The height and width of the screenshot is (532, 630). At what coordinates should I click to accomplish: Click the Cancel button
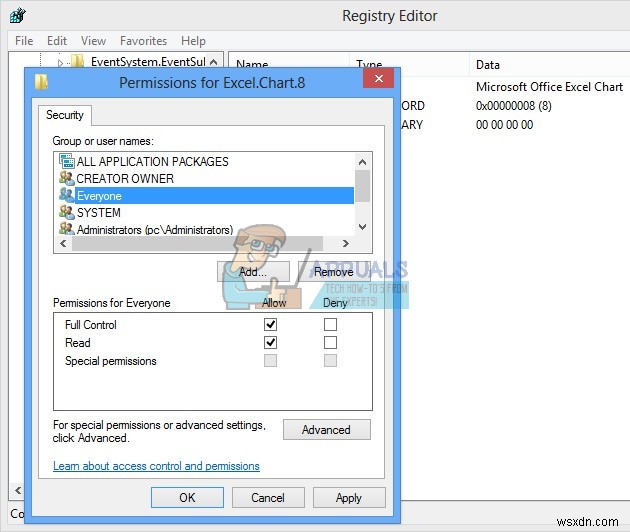point(268,497)
